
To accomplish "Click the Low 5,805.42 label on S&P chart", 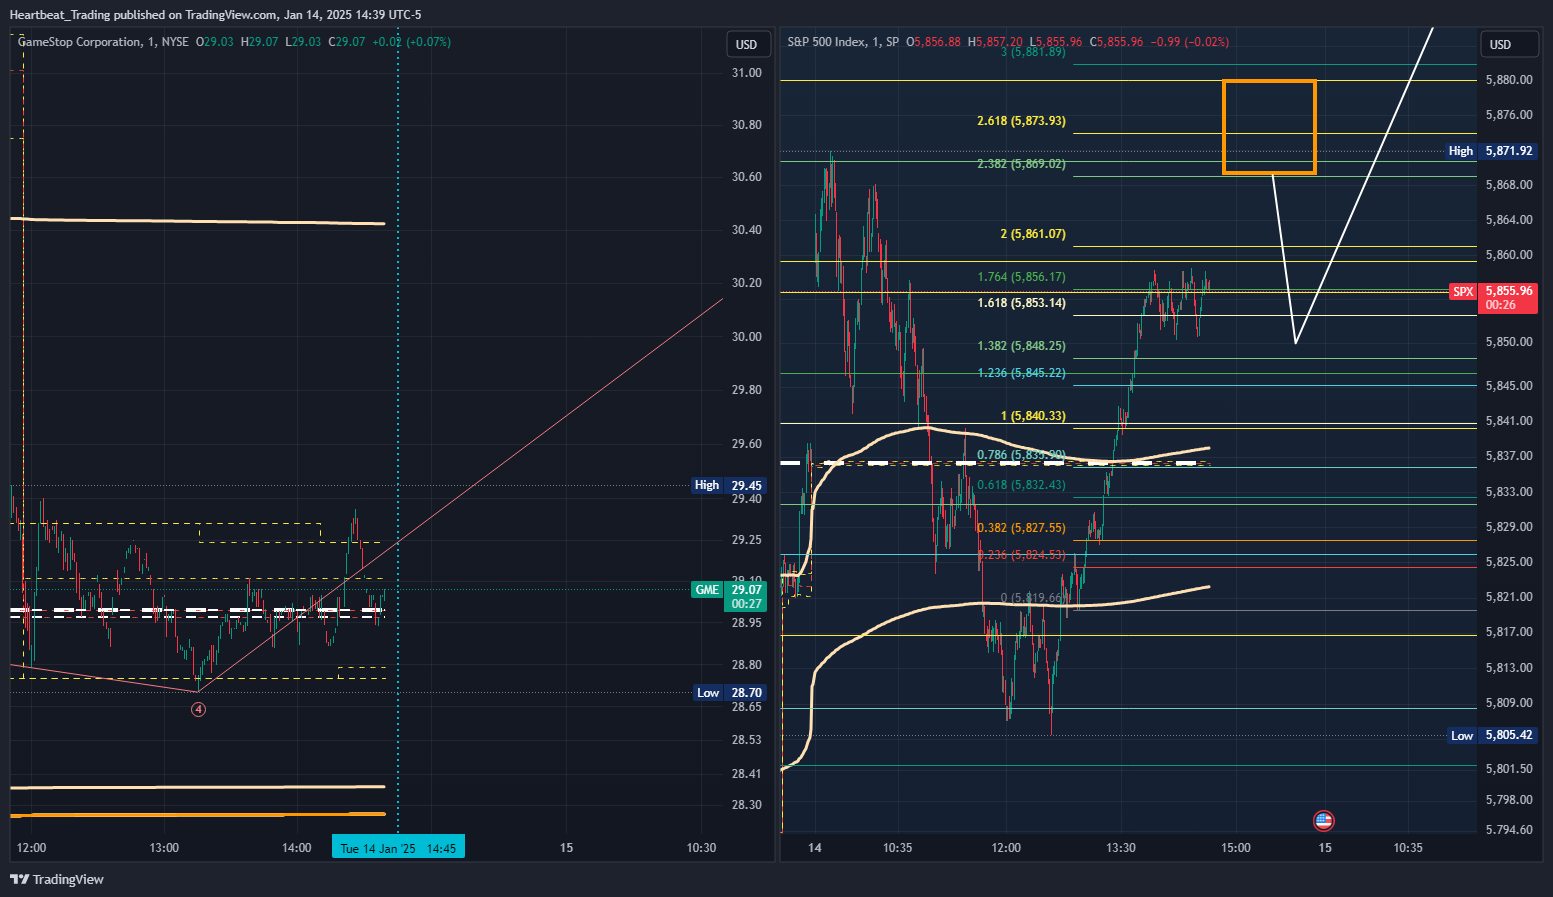I will [1493, 735].
